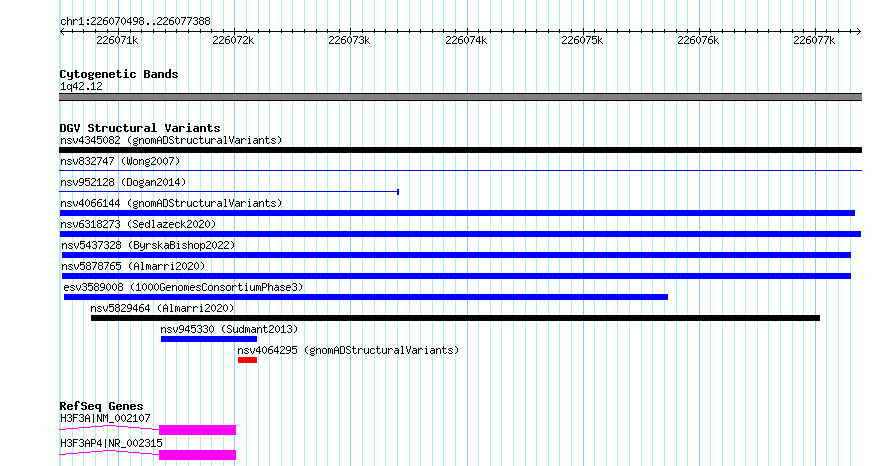Open nsv5878765 (Almarri2020) label
The height and width of the screenshot is (466, 890).
(x=133, y=266)
